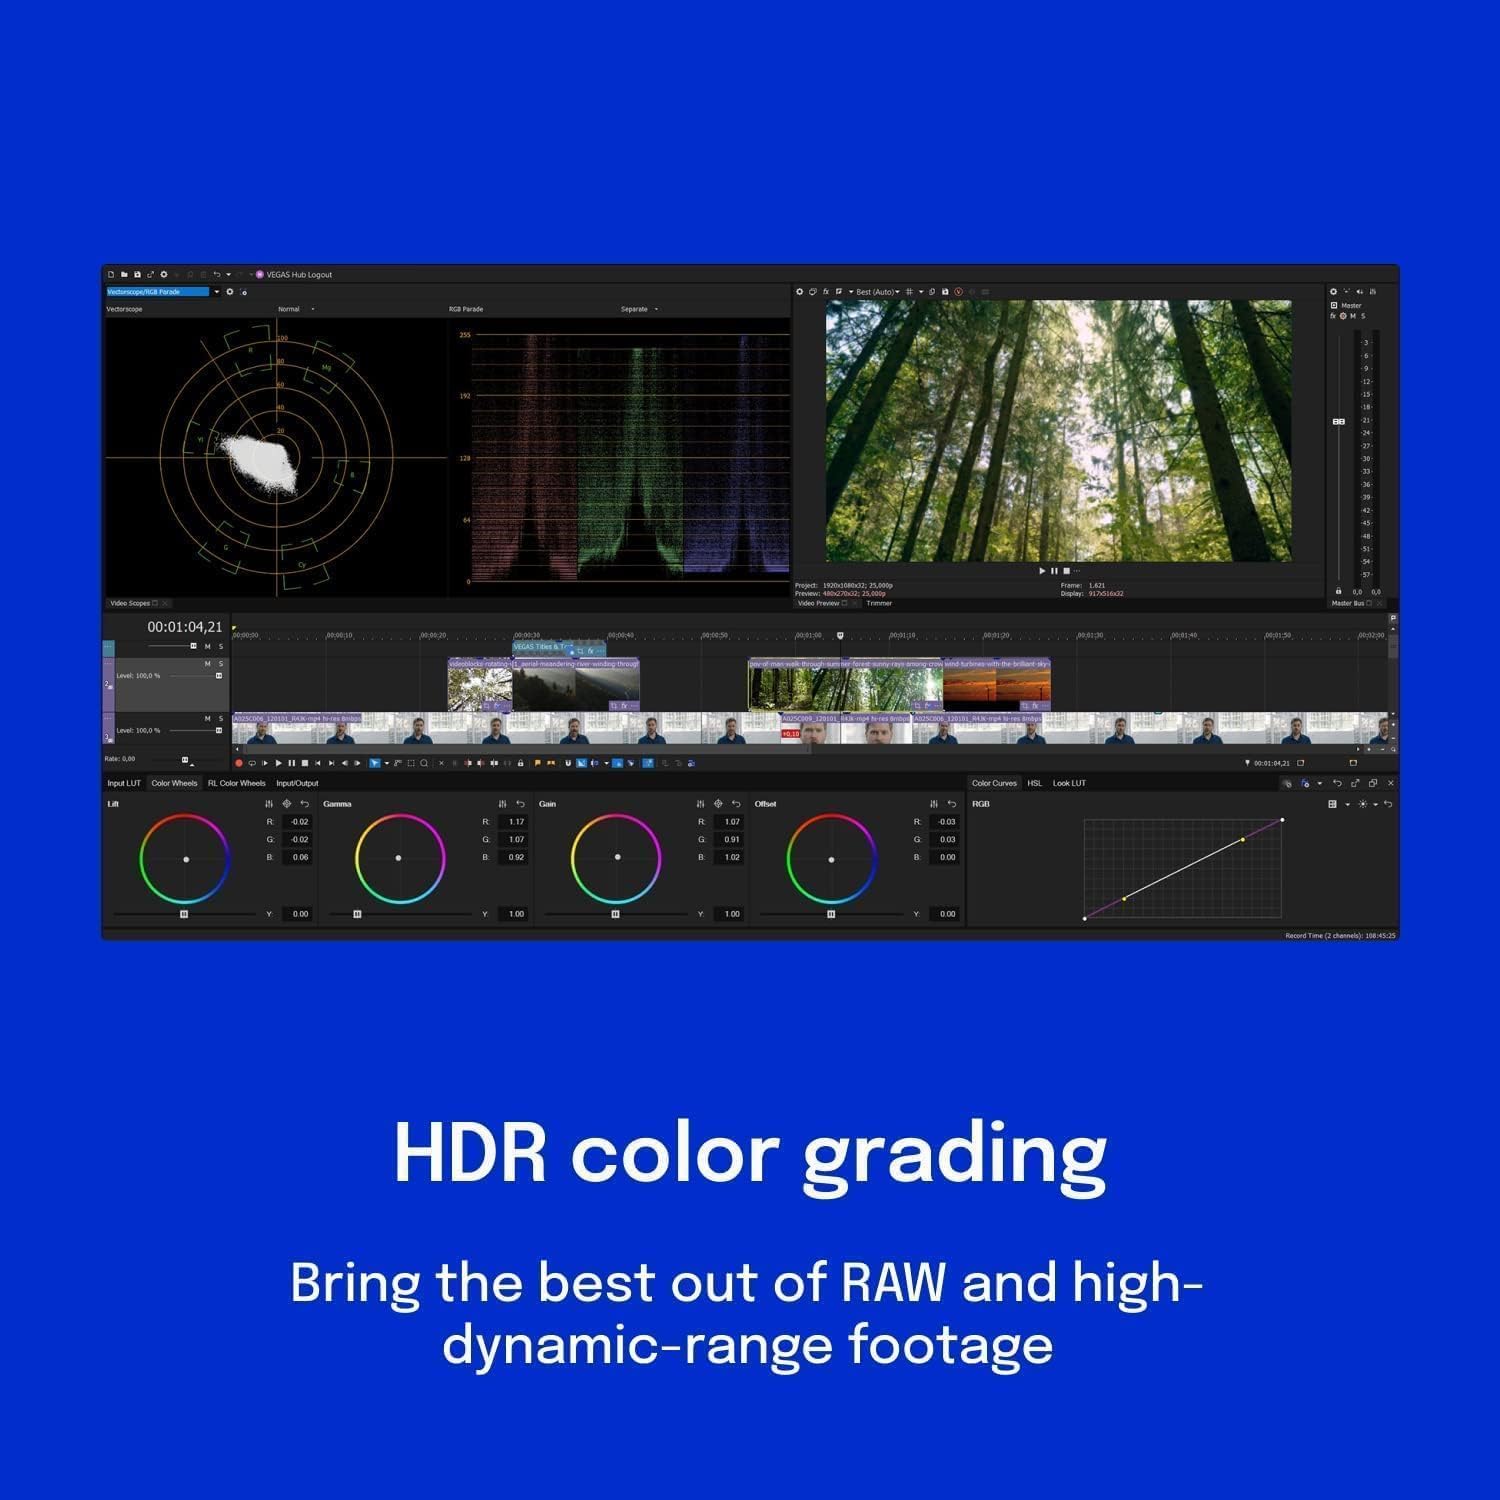
Task: Solo video track 2
Action: click(221, 664)
